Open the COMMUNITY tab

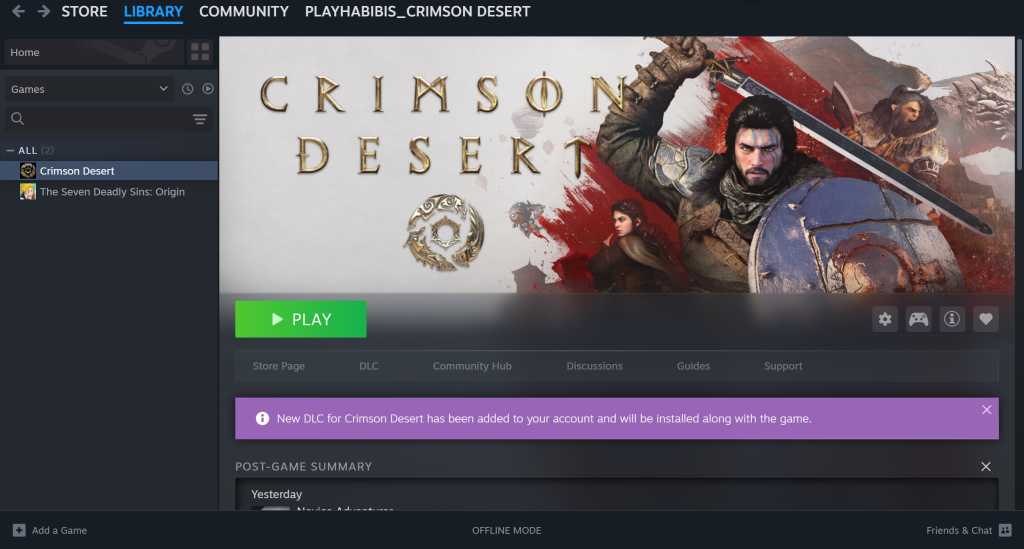[244, 12]
